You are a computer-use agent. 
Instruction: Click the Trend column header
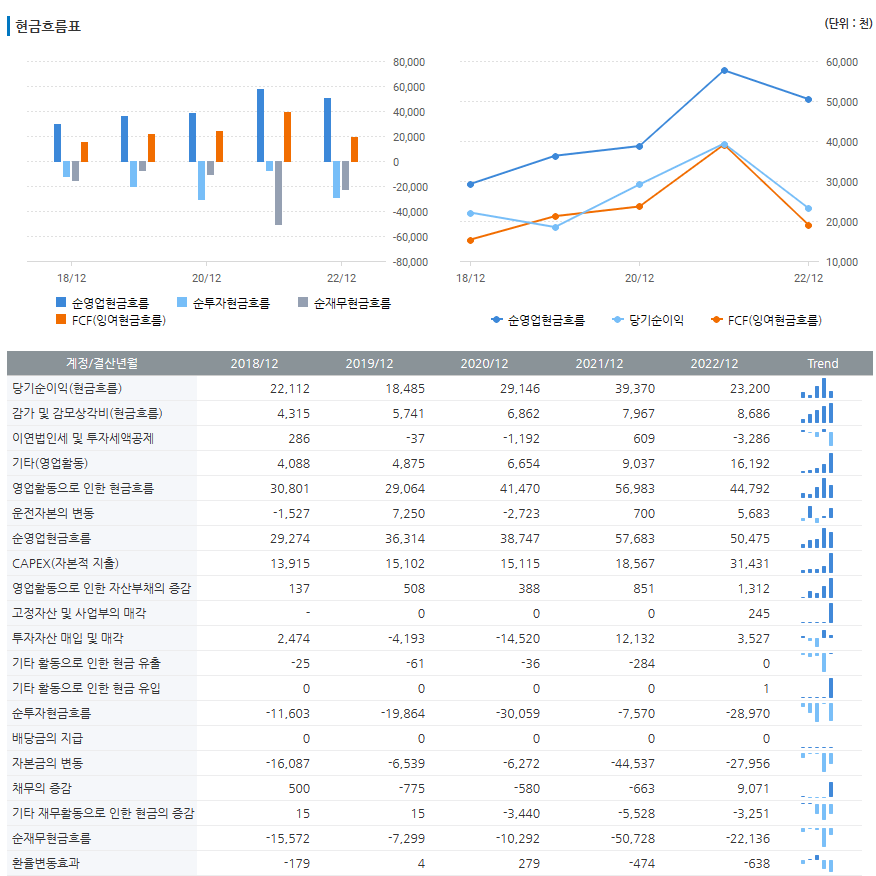click(822, 364)
